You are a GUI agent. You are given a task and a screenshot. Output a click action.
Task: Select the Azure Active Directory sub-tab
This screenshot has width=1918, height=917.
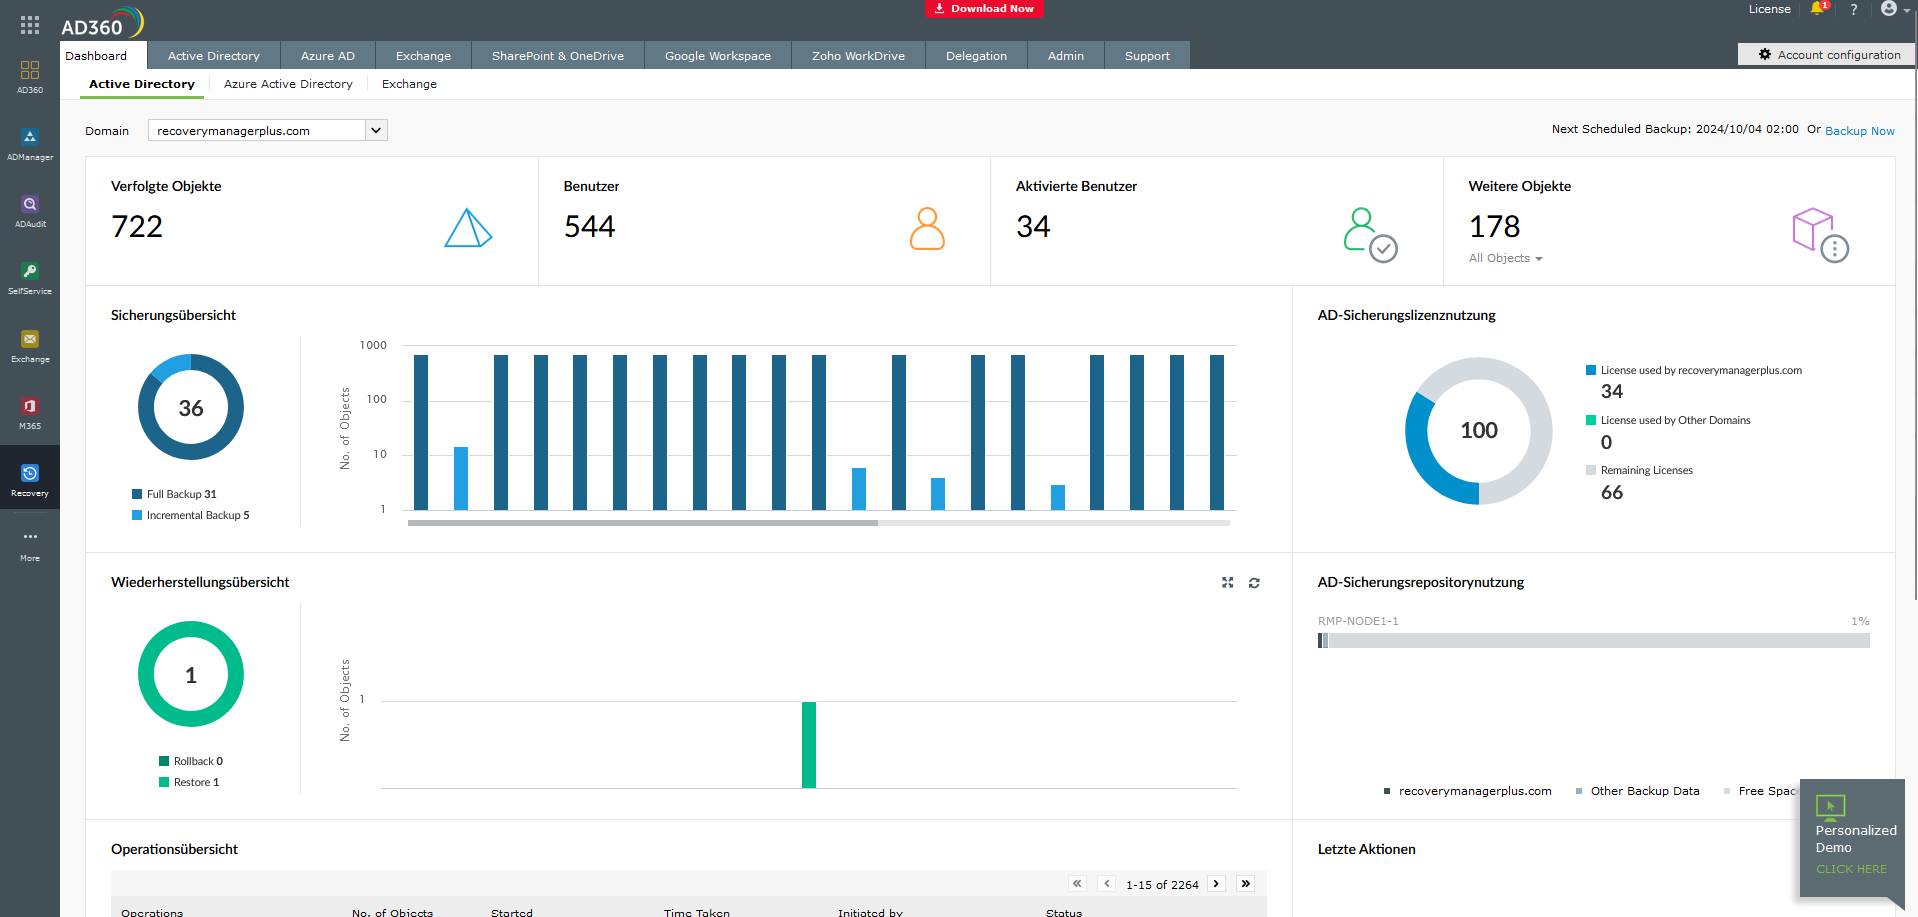[x=288, y=84]
